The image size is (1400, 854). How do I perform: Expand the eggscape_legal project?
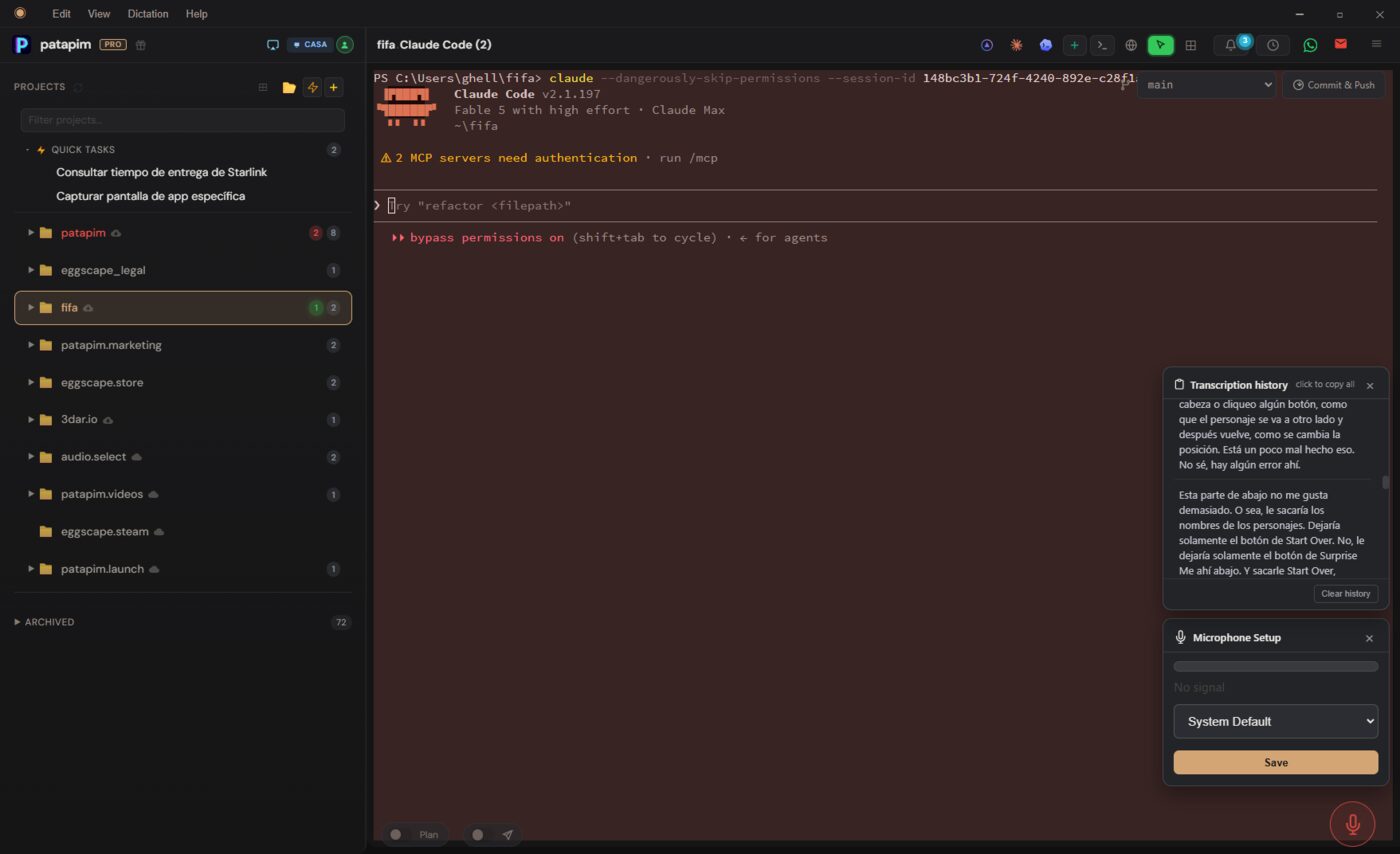(31, 270)
